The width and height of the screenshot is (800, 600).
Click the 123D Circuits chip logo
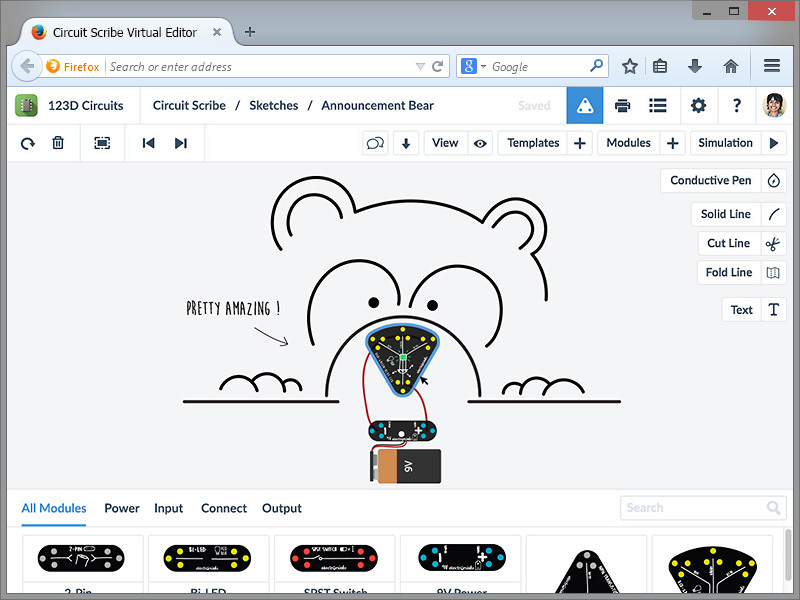click(x=26, y=106)
